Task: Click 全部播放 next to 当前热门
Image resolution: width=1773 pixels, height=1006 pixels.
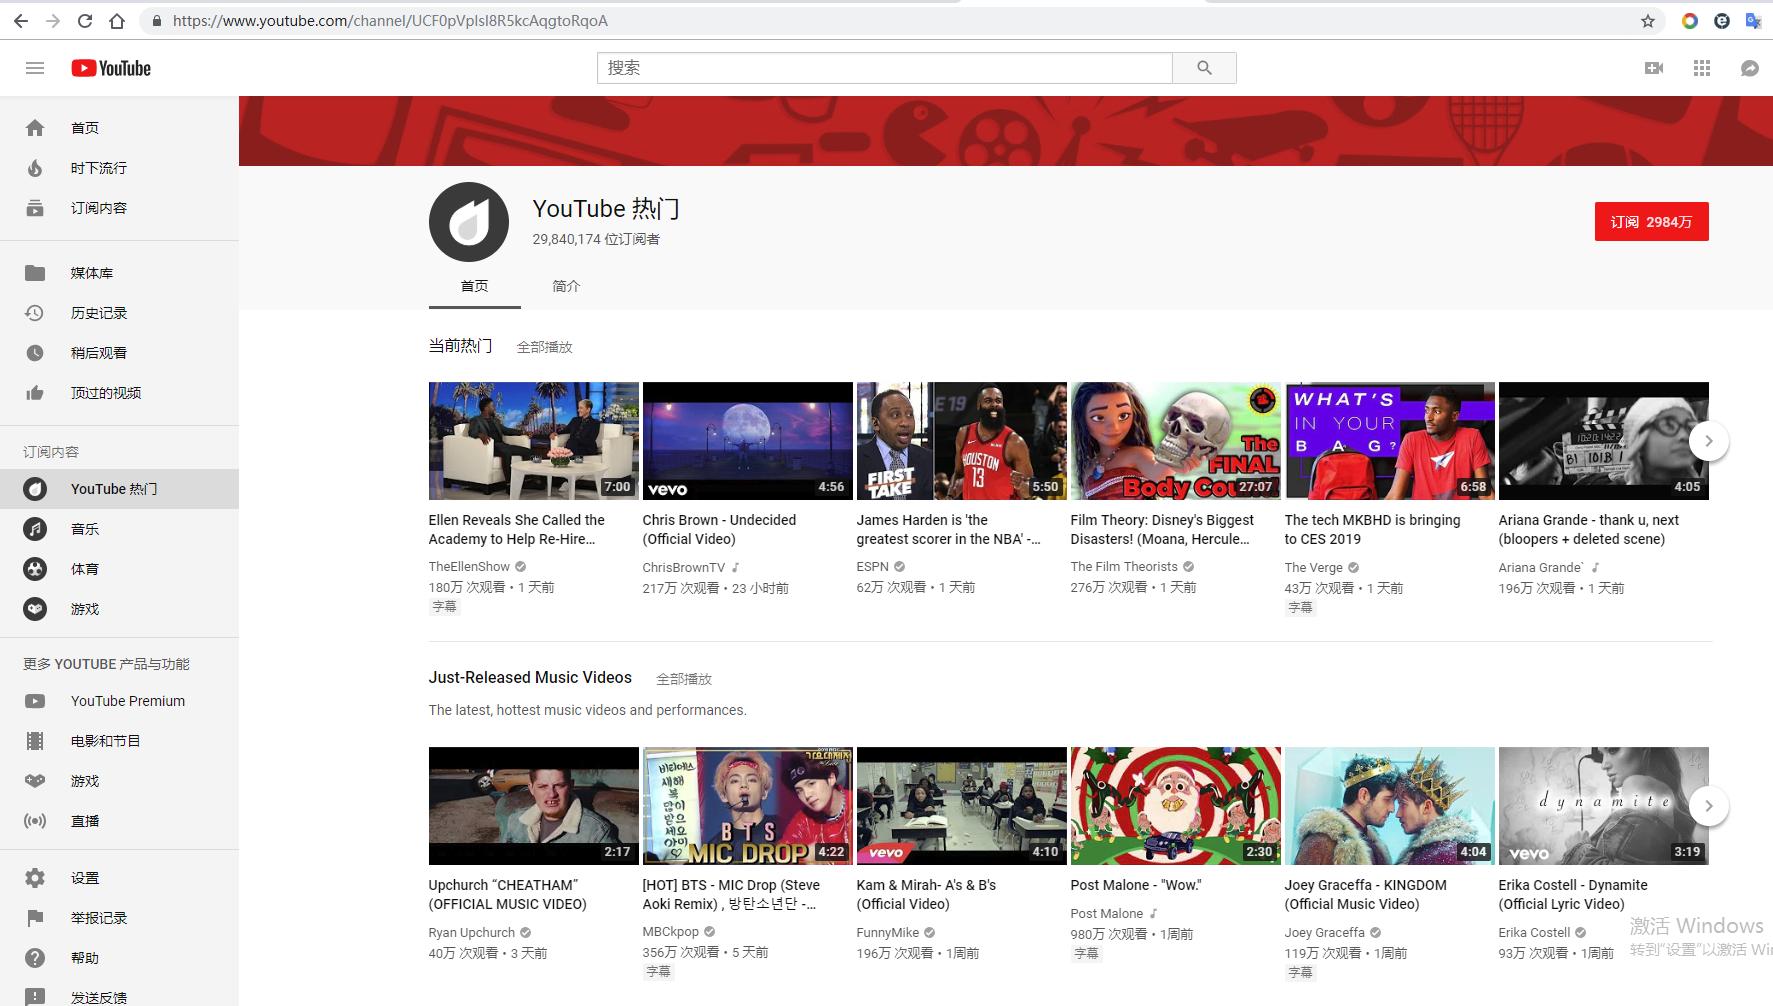Action: pos(544,347)
